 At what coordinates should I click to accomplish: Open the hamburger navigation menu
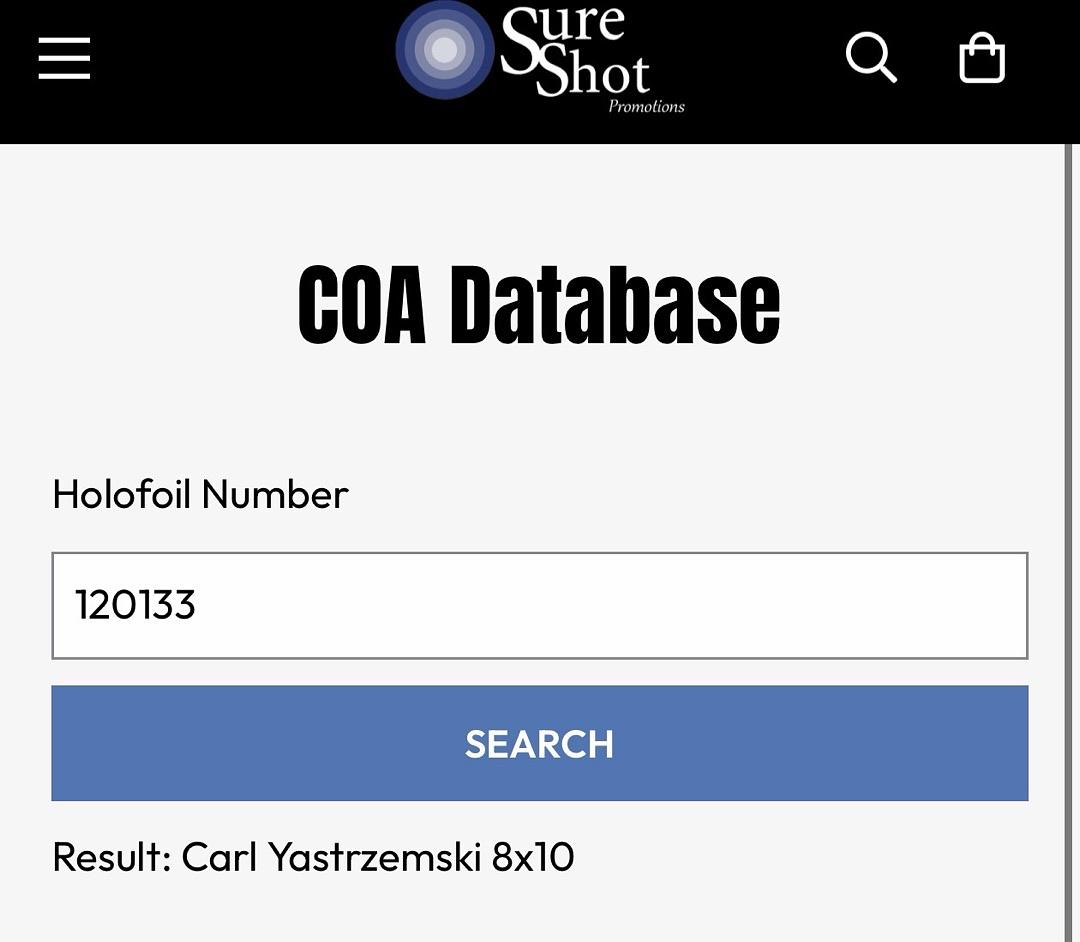click(x=64, y=59)
